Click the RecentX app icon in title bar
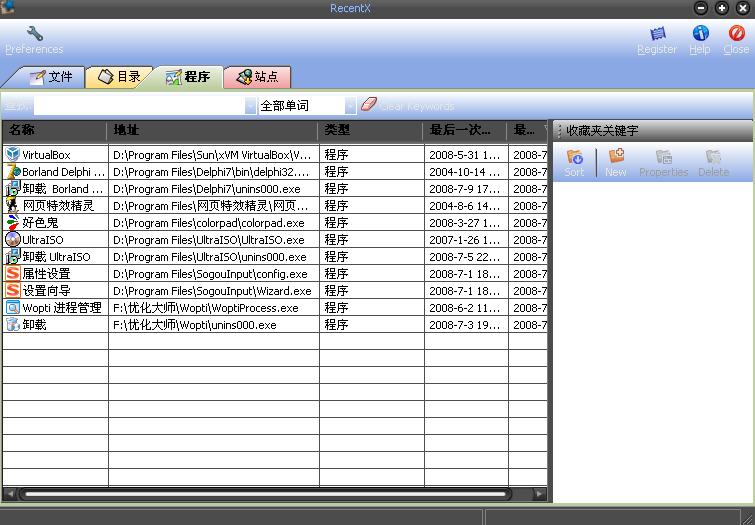Screen dimensions: 755x525 point(7,7)
